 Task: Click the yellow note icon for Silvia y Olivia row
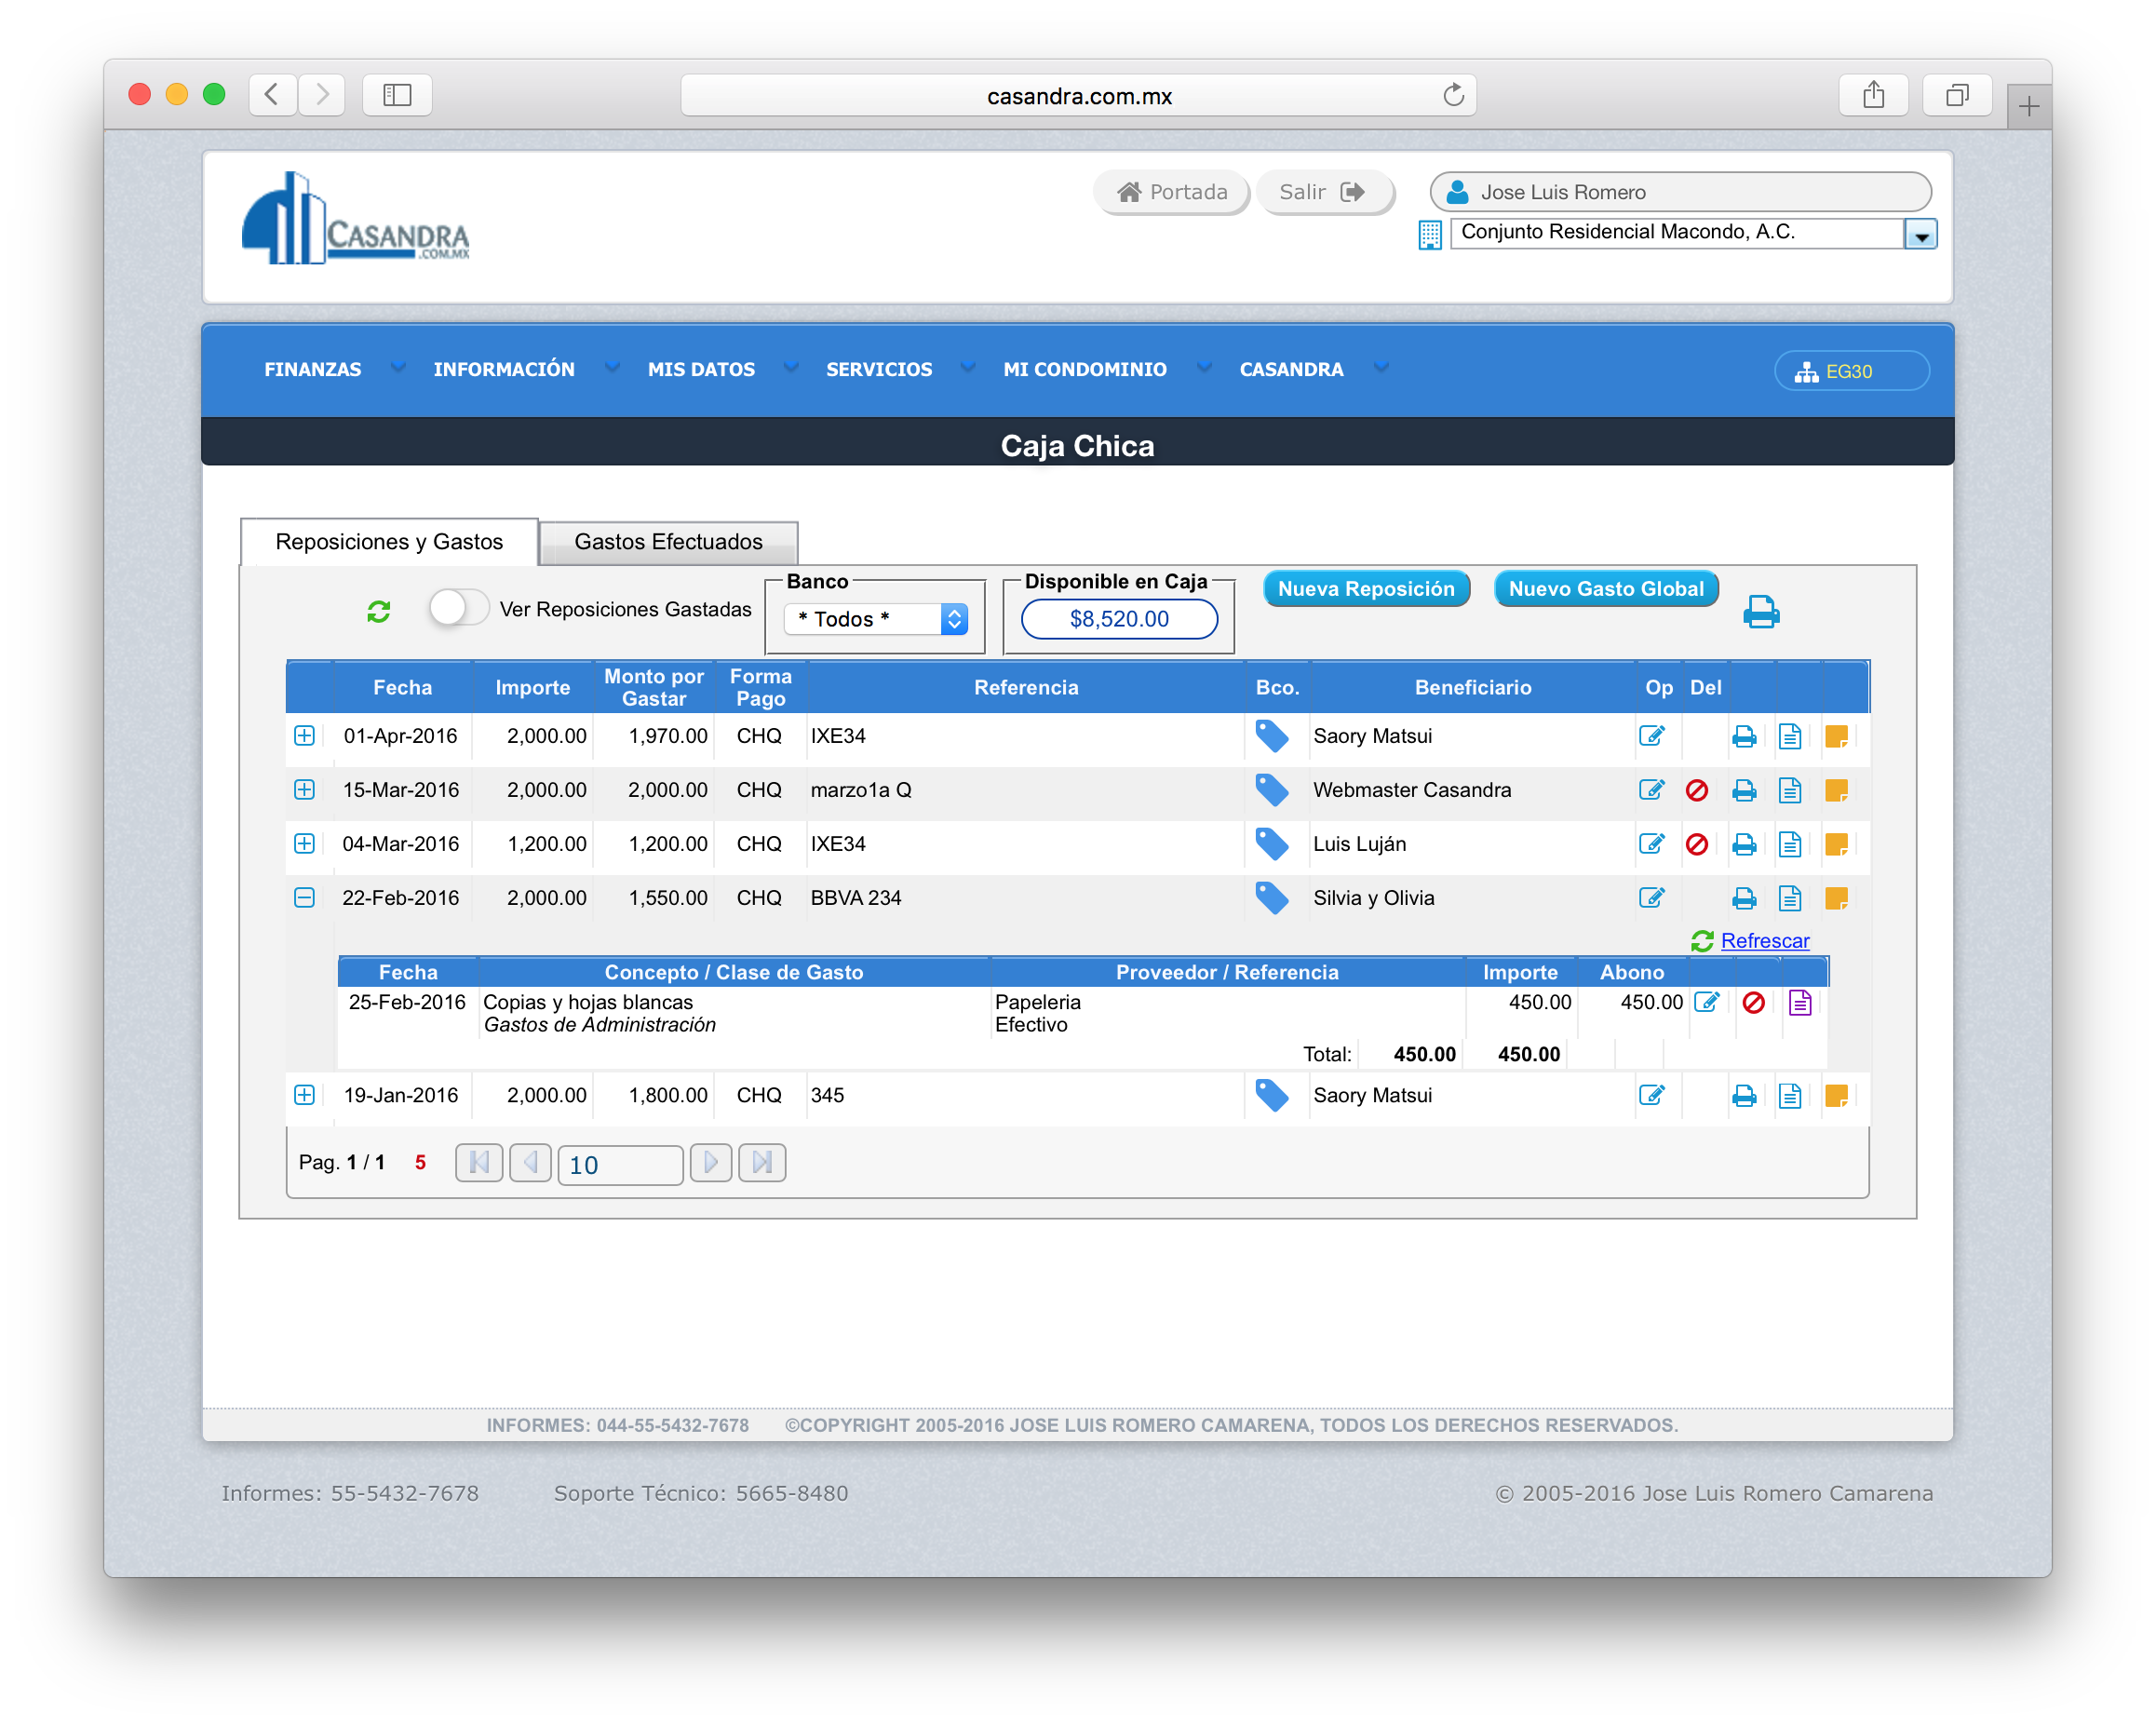pos(1836,899)
